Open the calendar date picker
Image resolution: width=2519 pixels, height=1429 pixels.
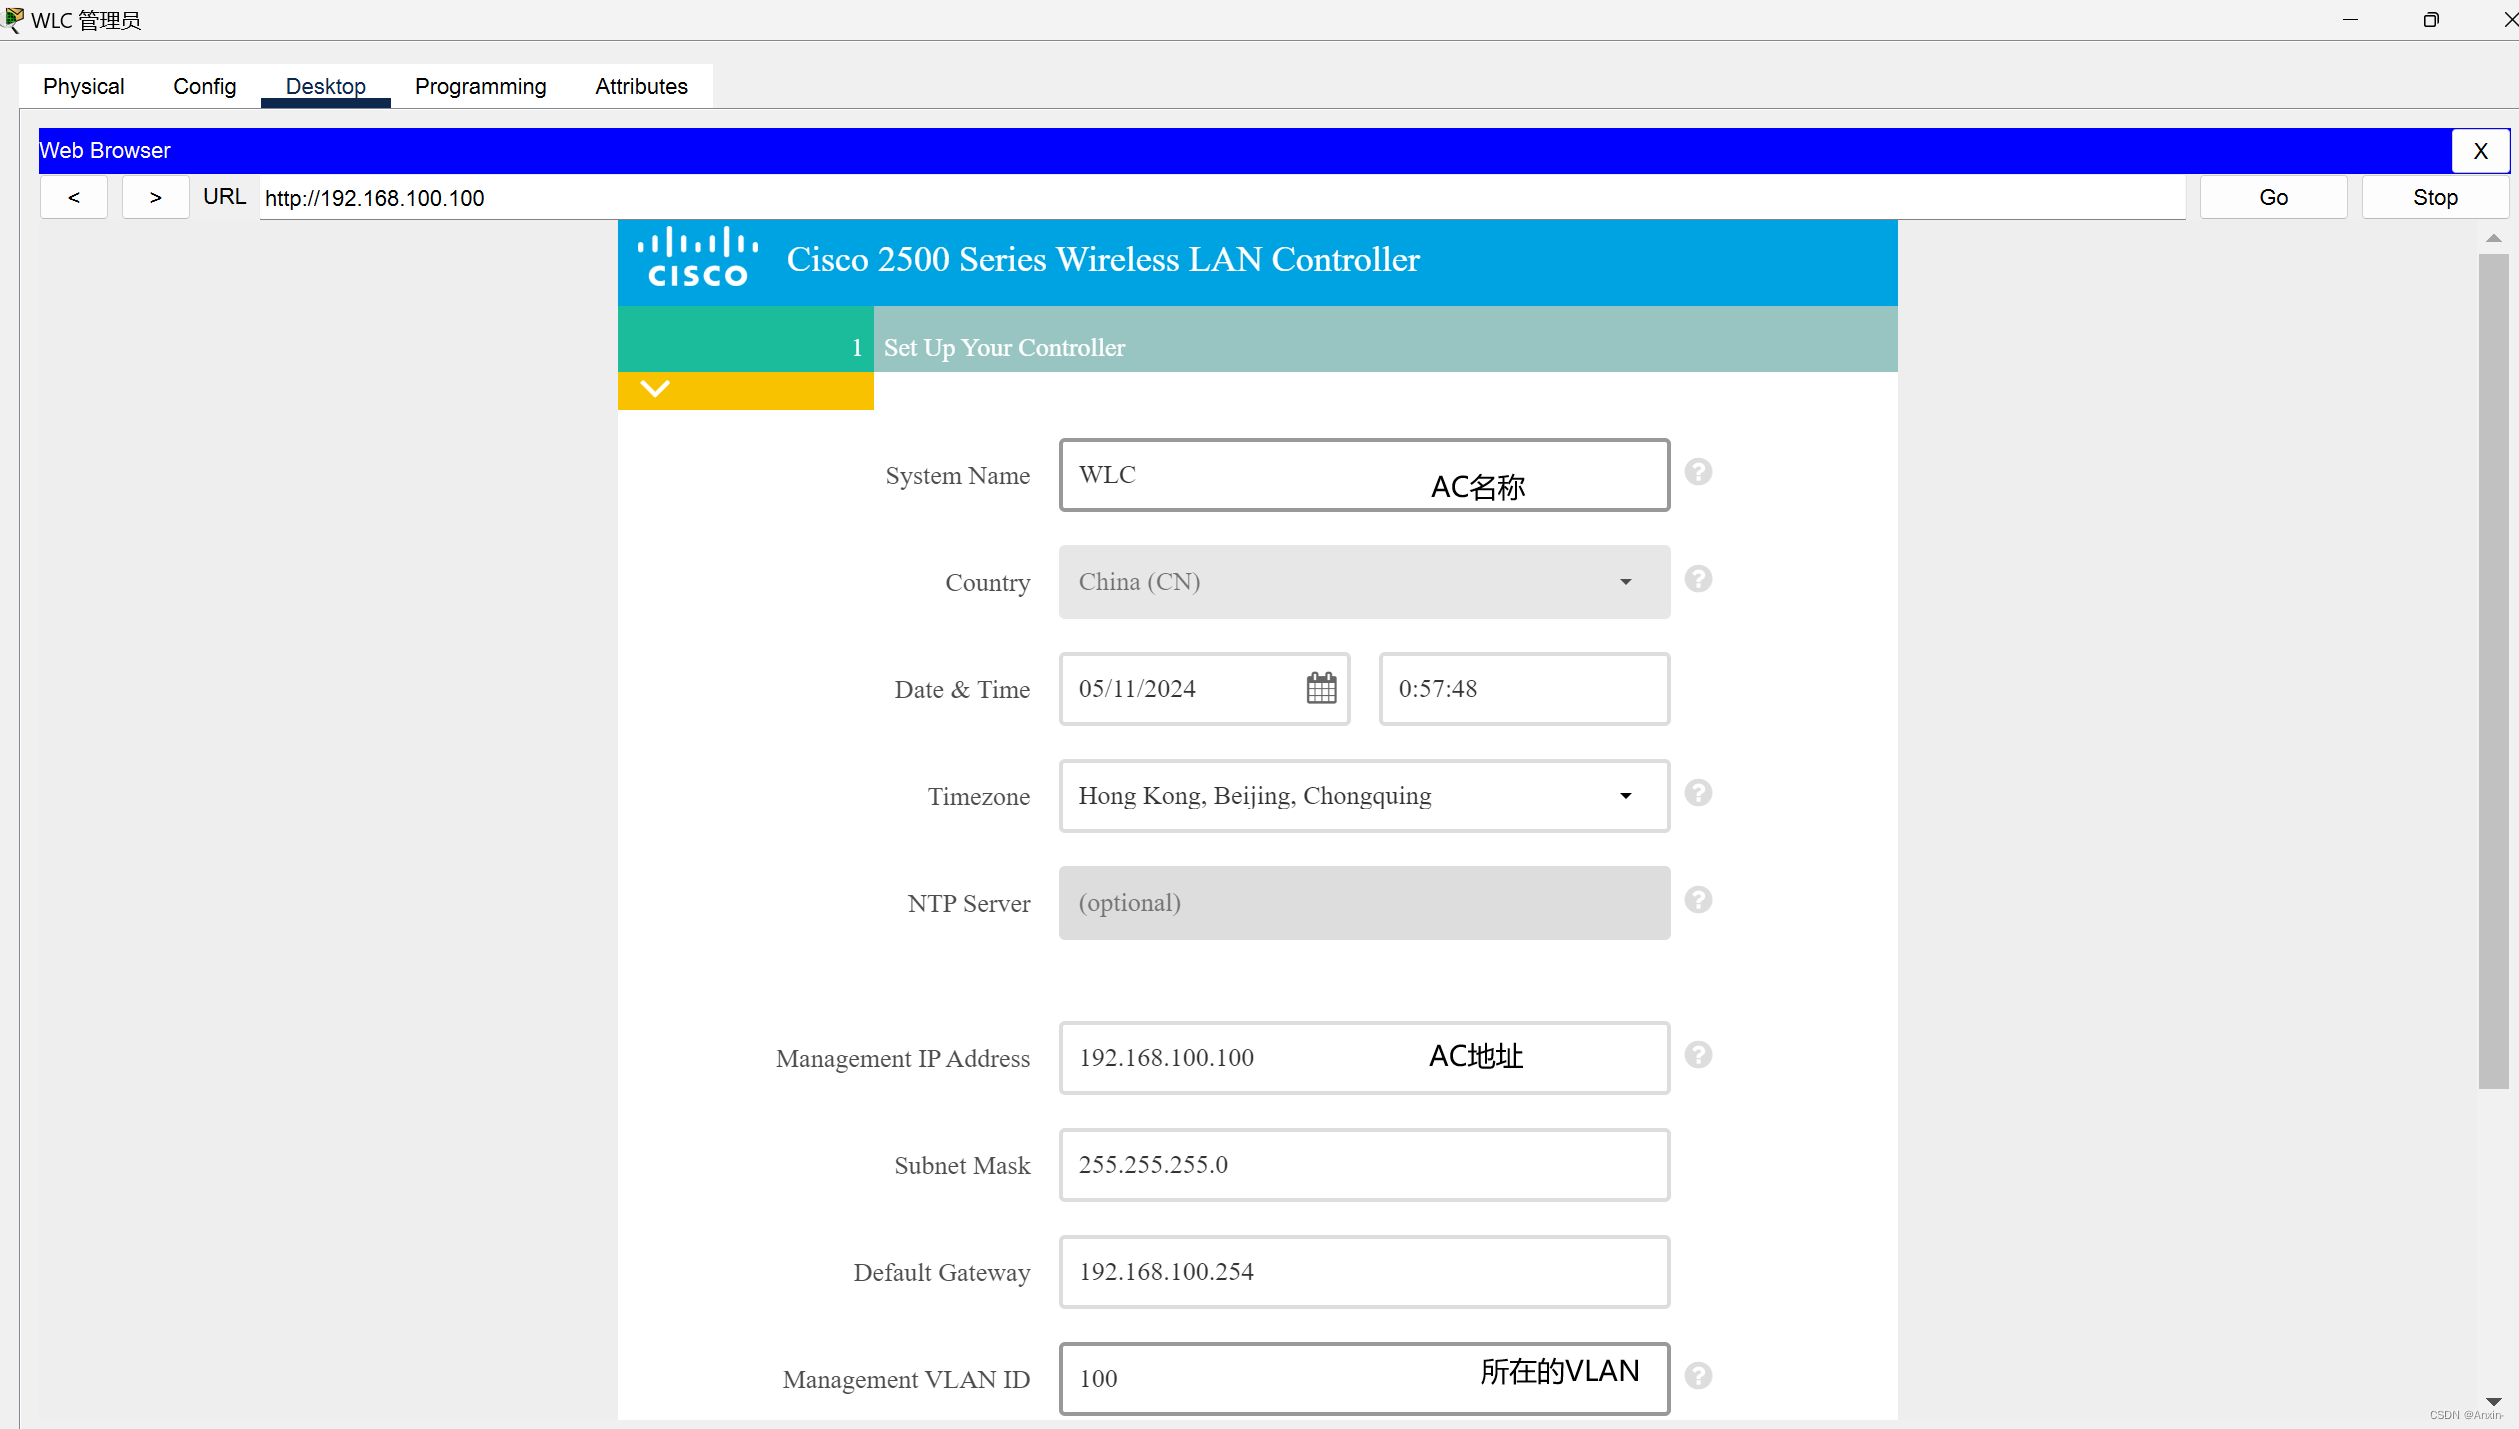(1320, 688)
